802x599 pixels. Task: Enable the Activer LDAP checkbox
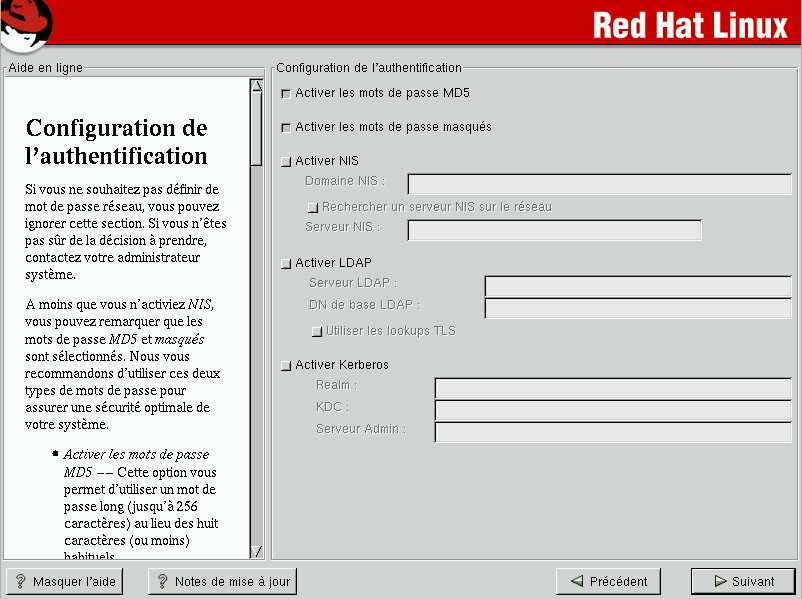(x=287, y=264)
